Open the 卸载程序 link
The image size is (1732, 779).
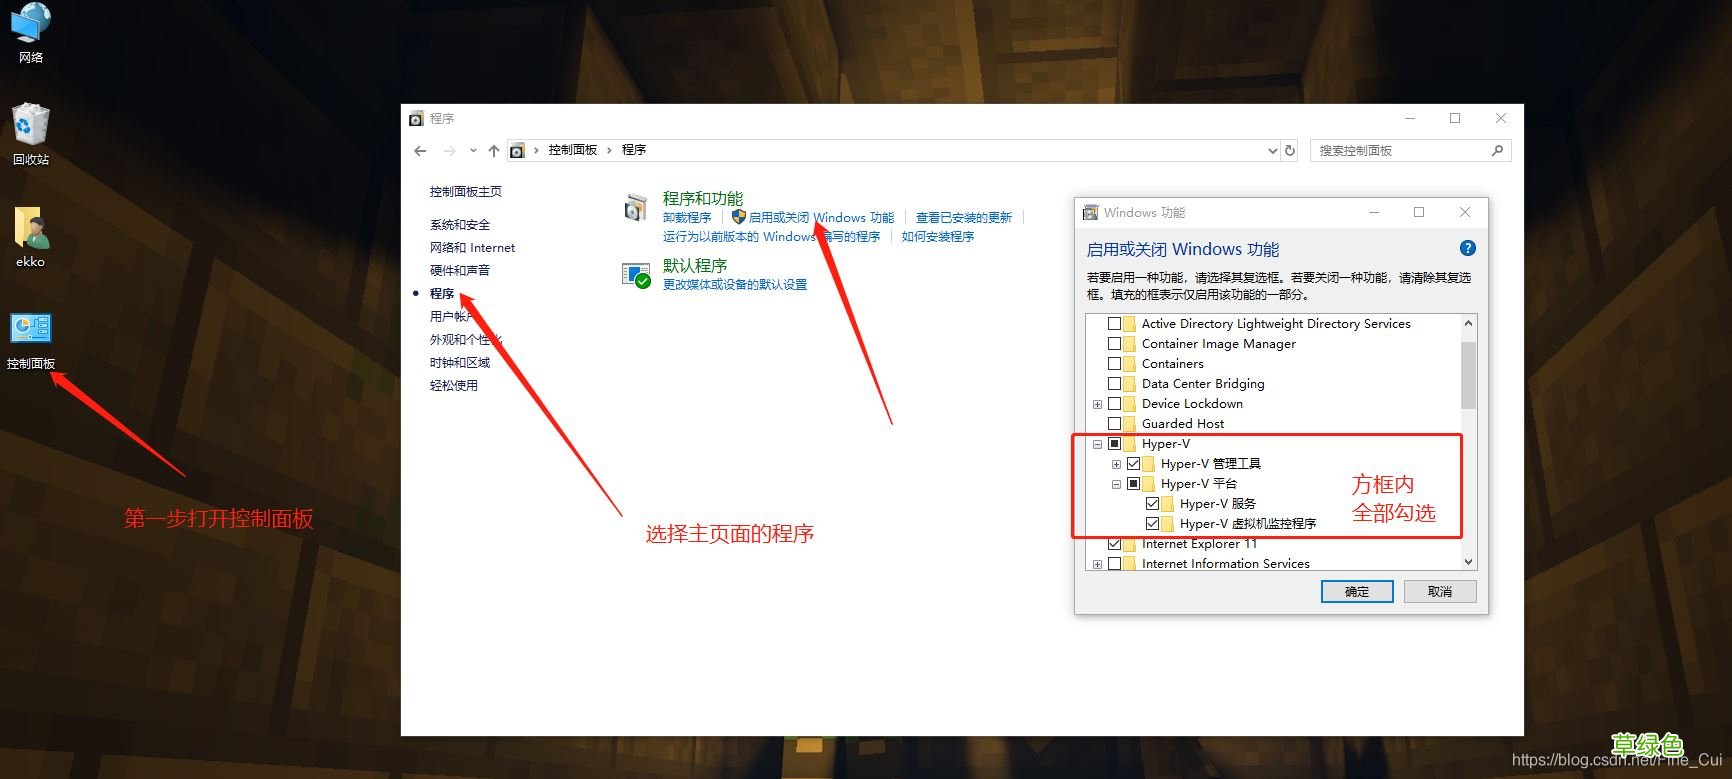click(x=687, y=218)
